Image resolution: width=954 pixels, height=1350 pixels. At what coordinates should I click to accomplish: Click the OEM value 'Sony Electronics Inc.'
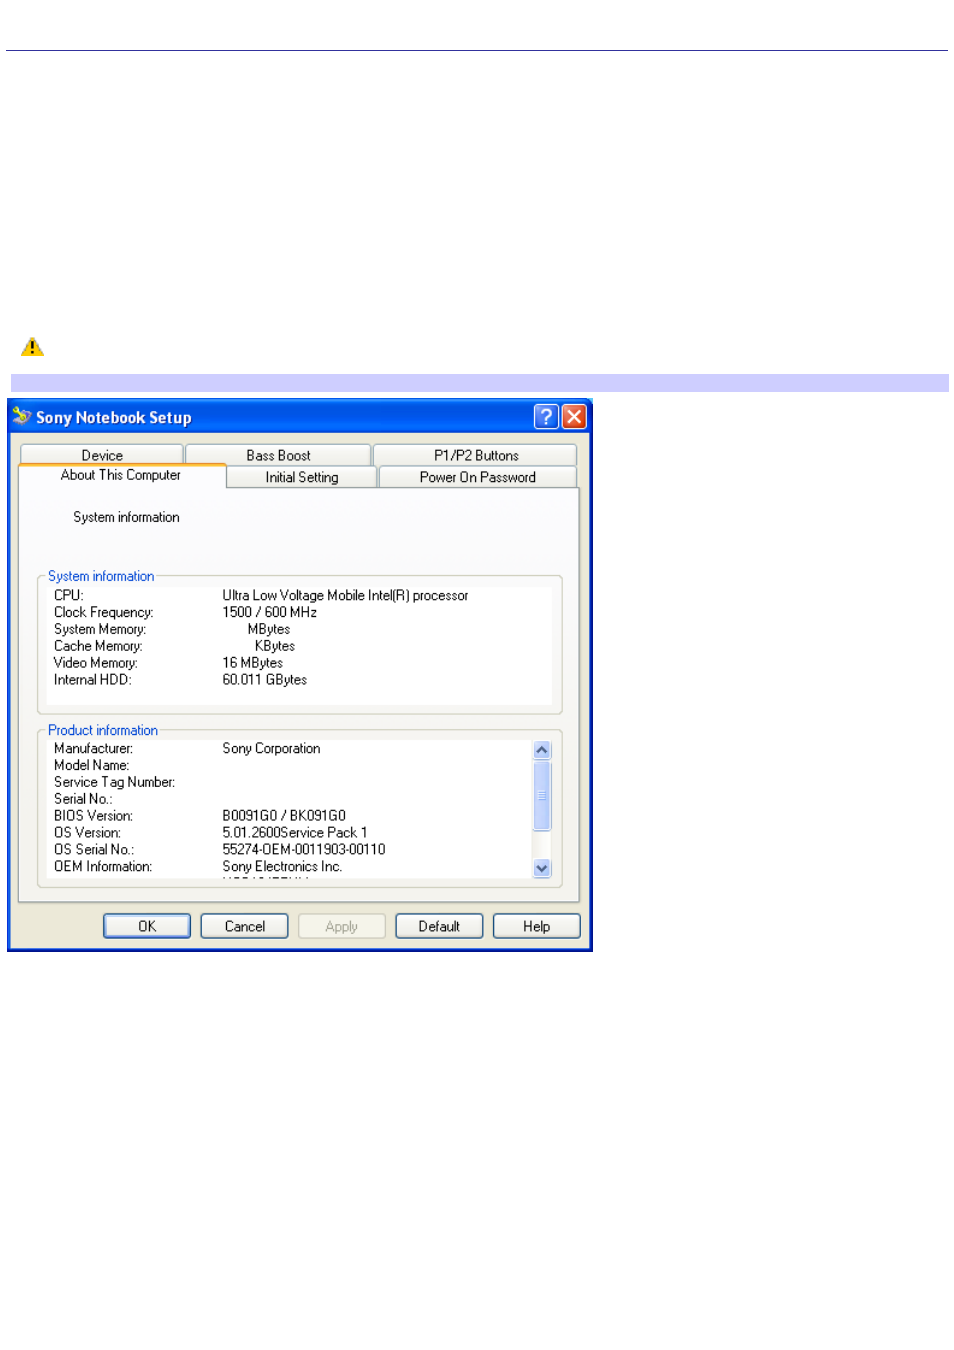282,866
